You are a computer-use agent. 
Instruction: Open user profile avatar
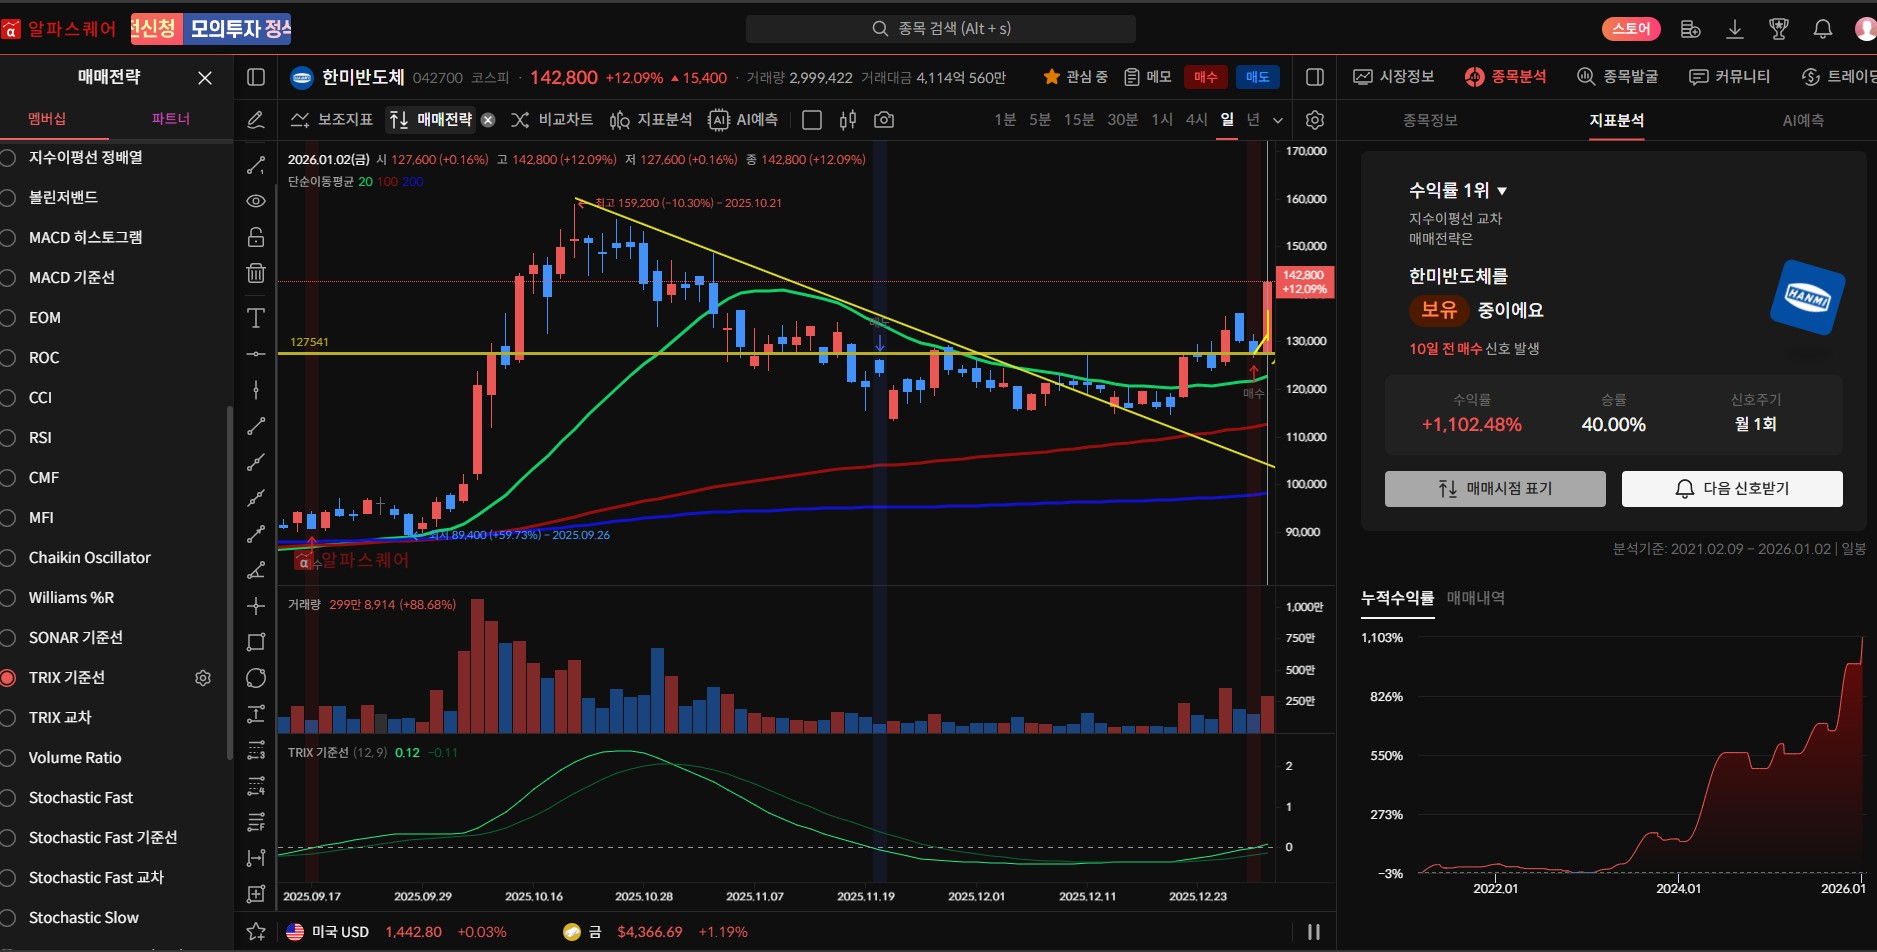click(1866, 29)
